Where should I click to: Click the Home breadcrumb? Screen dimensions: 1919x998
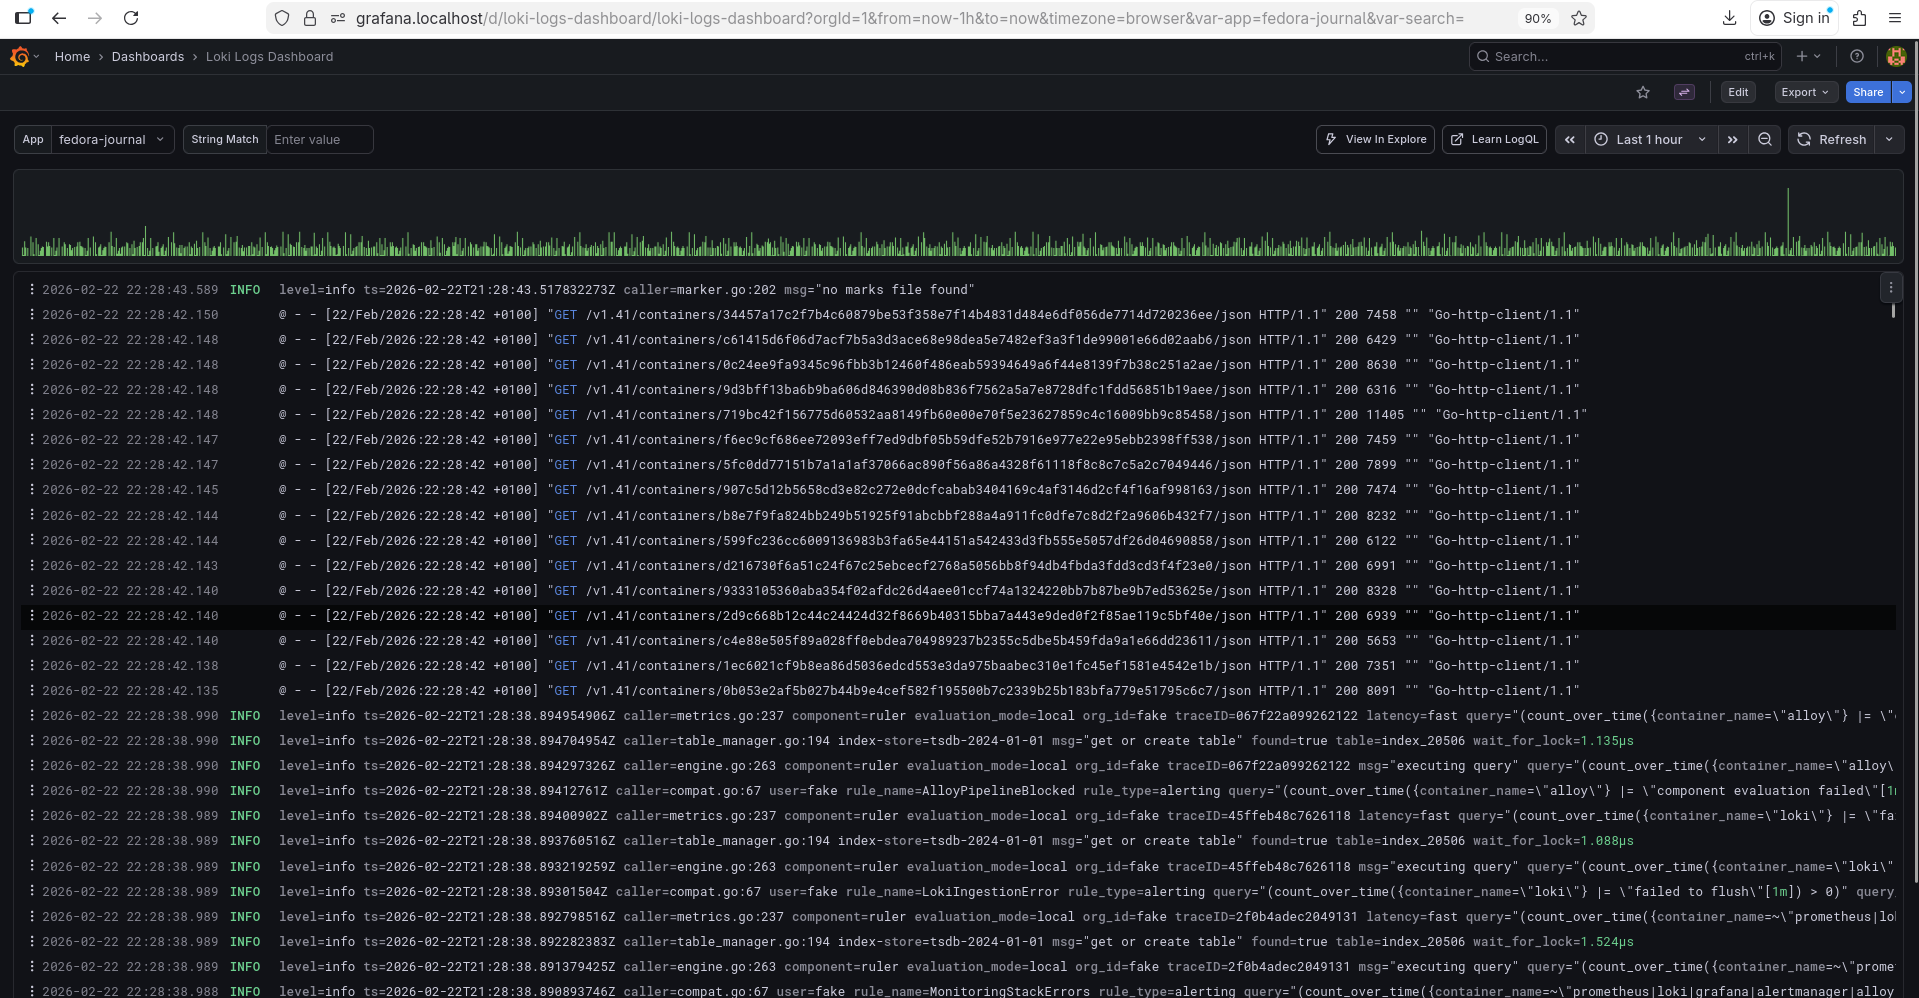(x=72, y=57)
